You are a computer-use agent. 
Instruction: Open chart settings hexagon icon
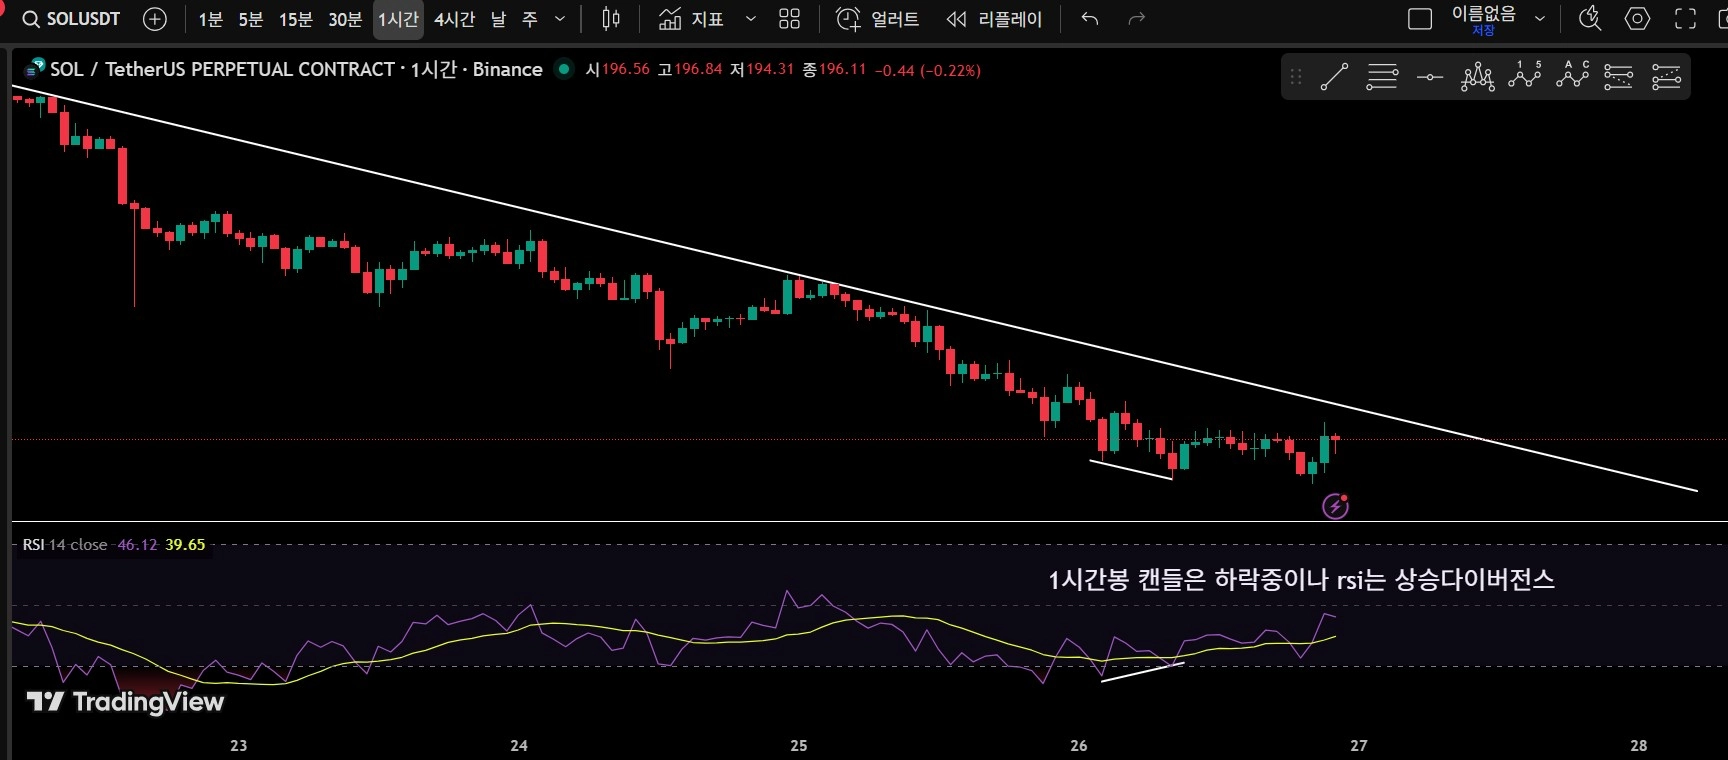click(1637, 19)
